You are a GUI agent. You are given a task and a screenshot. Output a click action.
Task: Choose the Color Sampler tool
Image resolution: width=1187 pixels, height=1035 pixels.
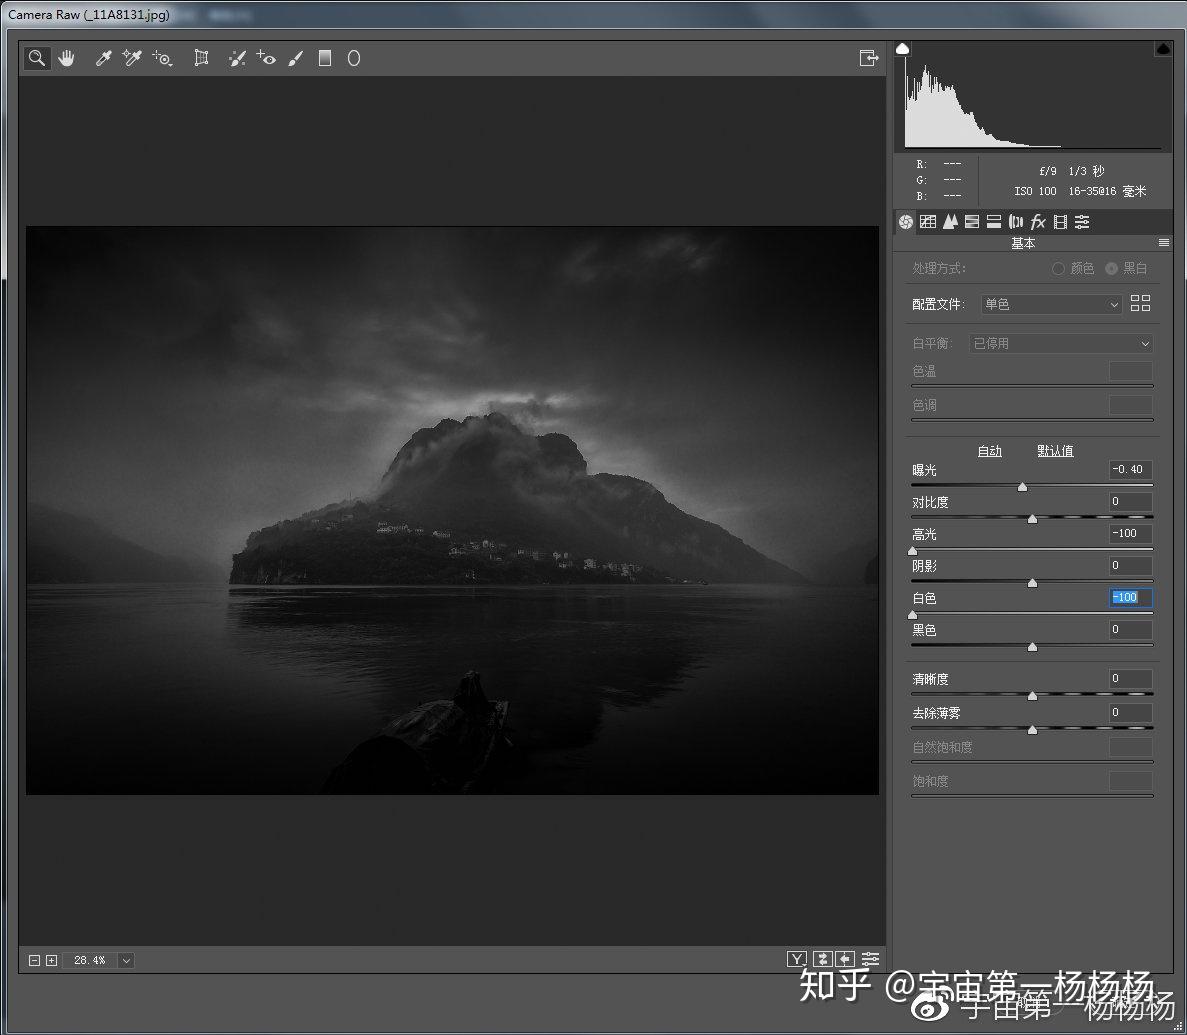[132, 58]
